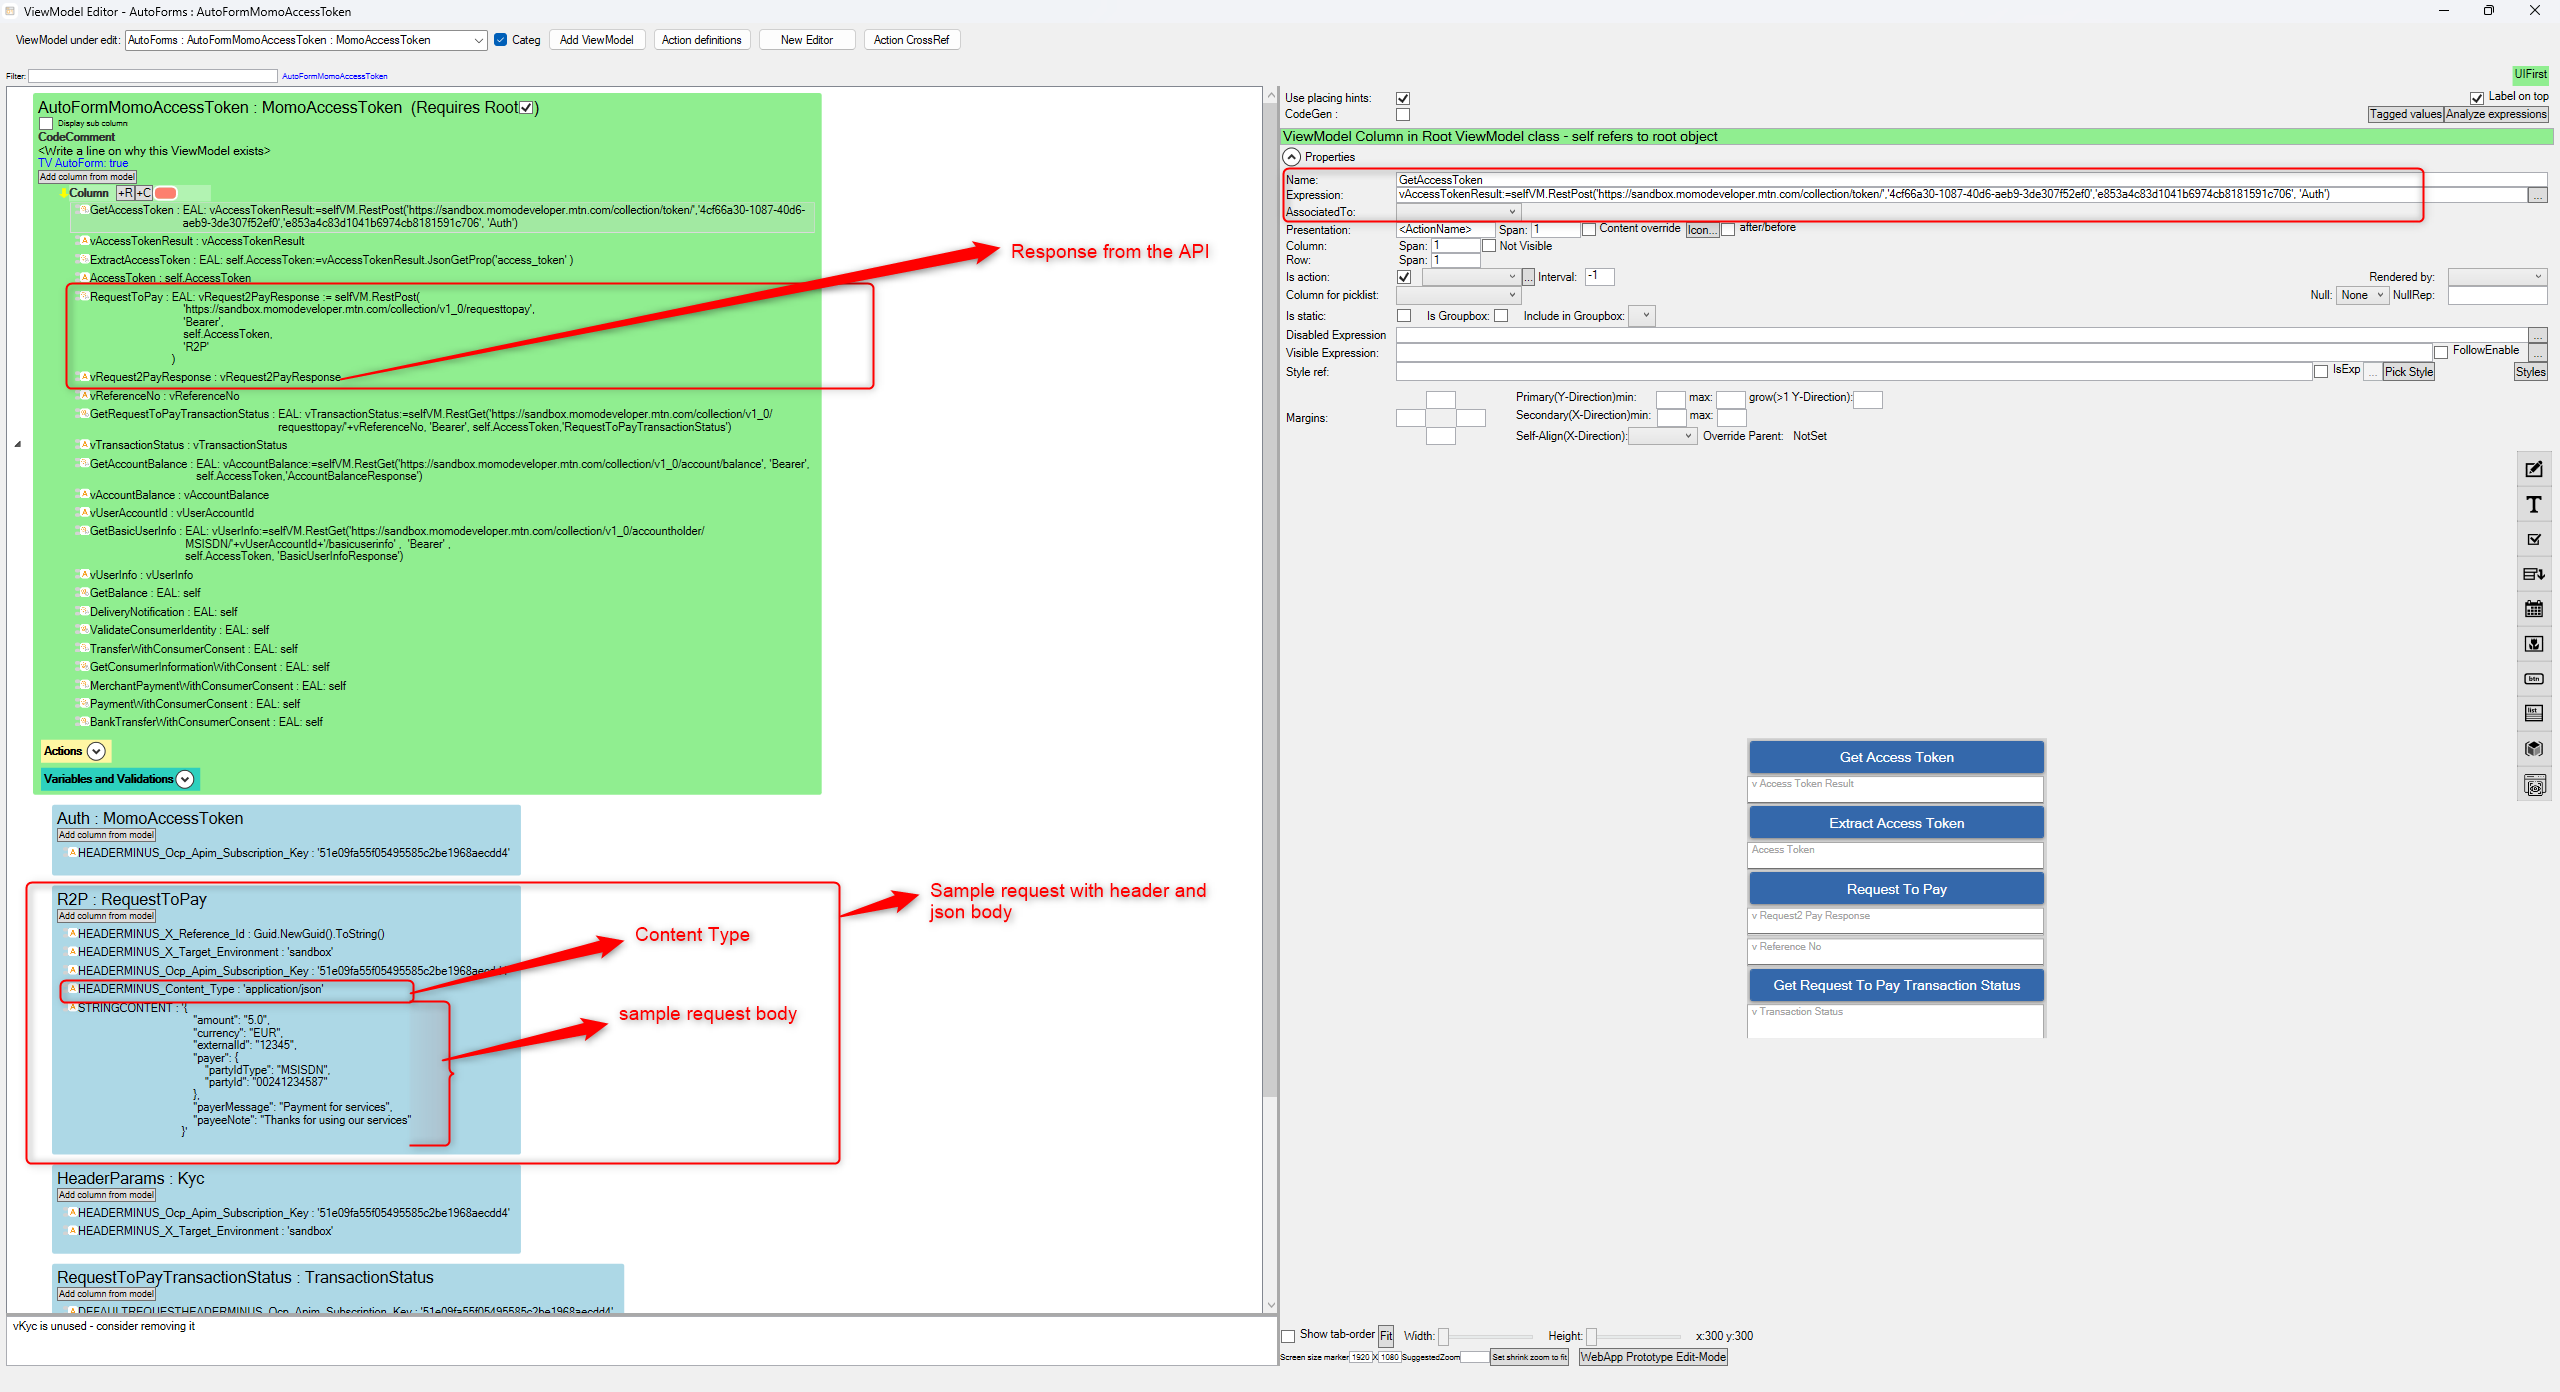Open the Action CrossRef menu

coord(910,40)
